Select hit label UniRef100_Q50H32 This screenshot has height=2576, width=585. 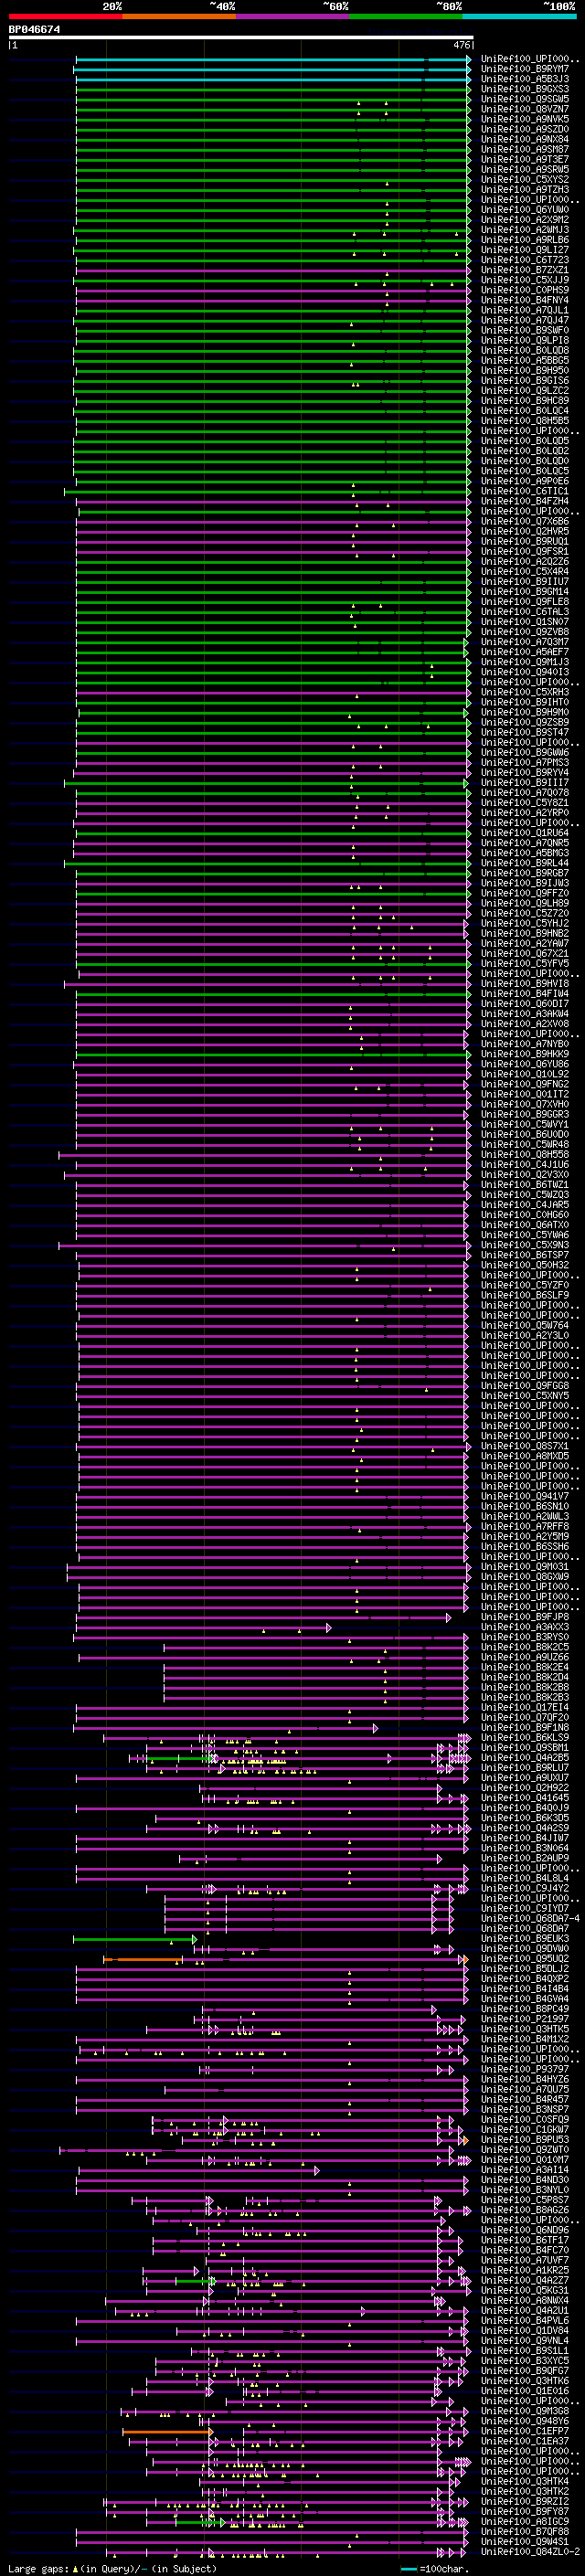point(525,1265)
